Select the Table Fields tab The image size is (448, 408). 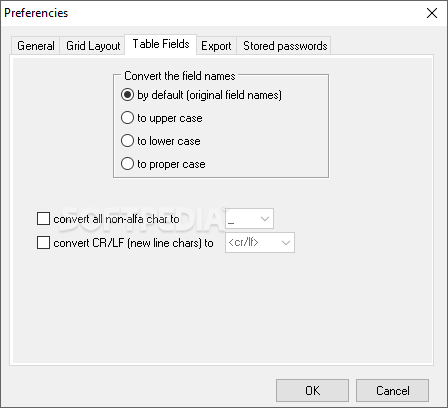[x=161, y=44]
